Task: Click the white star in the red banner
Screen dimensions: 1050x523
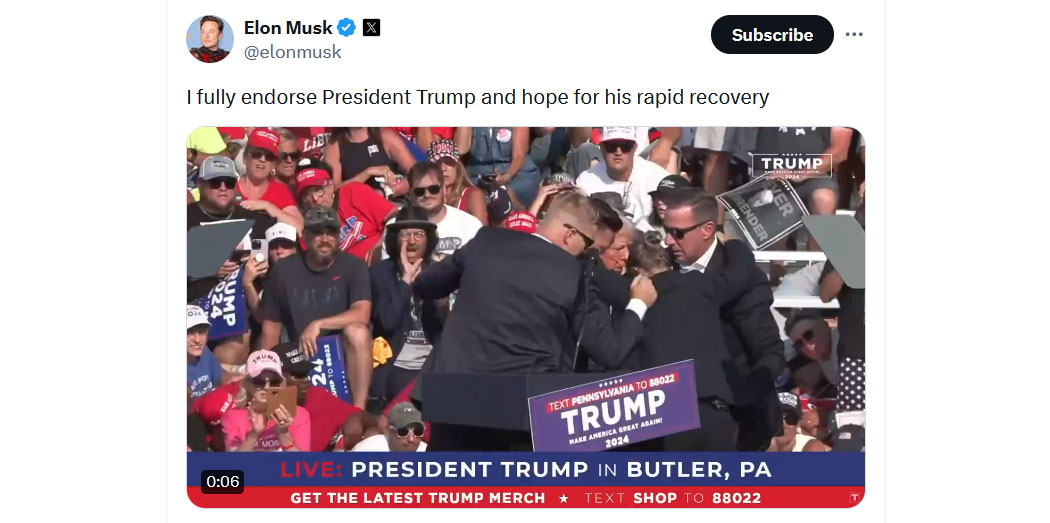Action: tap(564, 498)
